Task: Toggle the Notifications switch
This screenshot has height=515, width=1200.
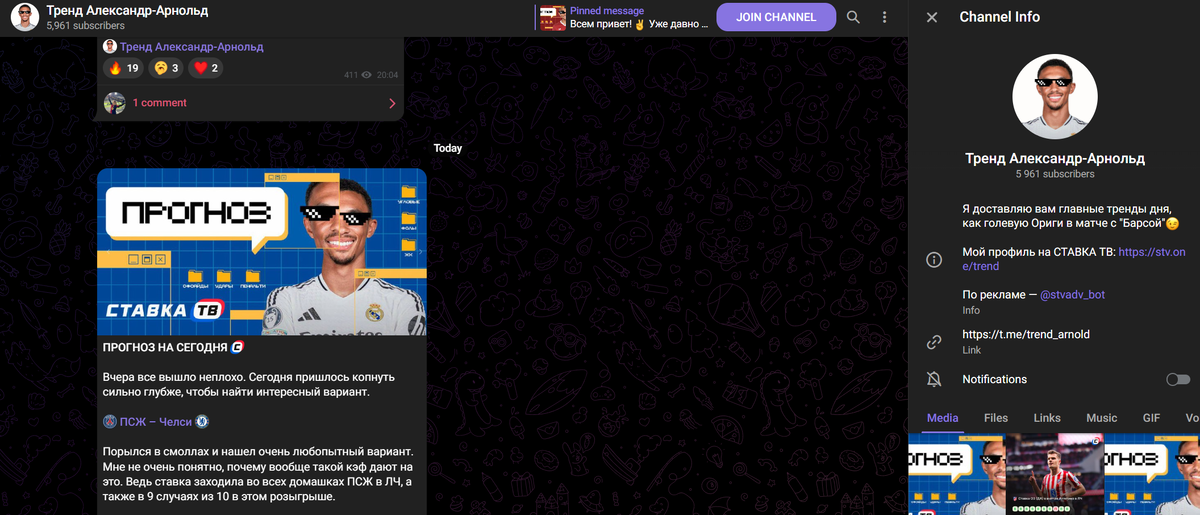Action: 1178,379
